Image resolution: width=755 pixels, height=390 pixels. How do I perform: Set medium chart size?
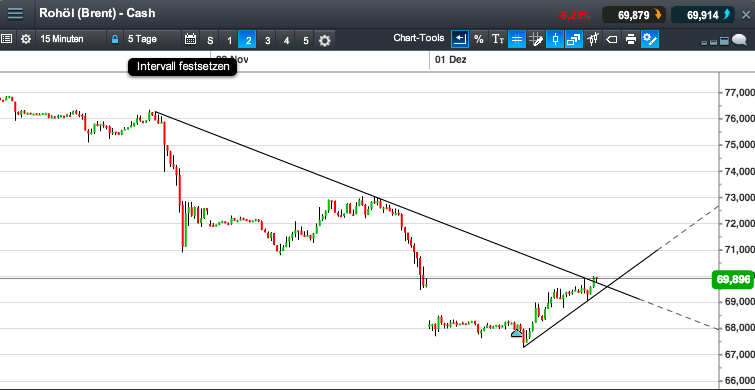point(714,42)
